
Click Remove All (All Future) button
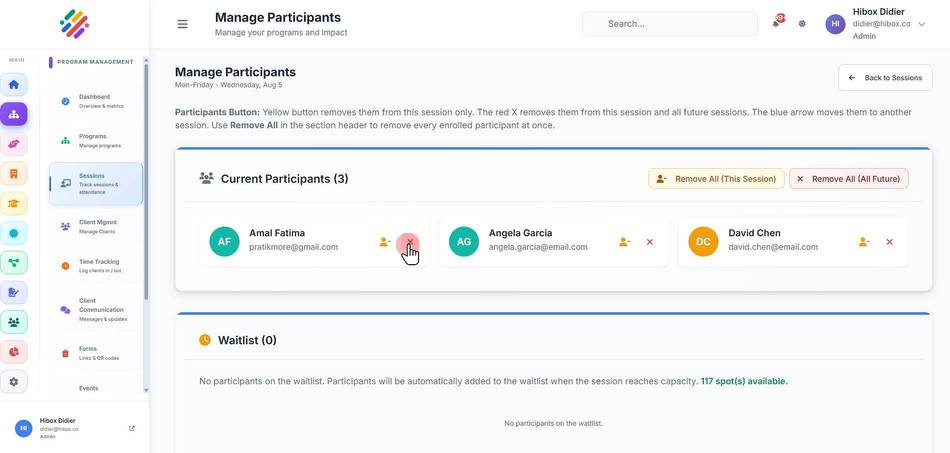point(849,179)
